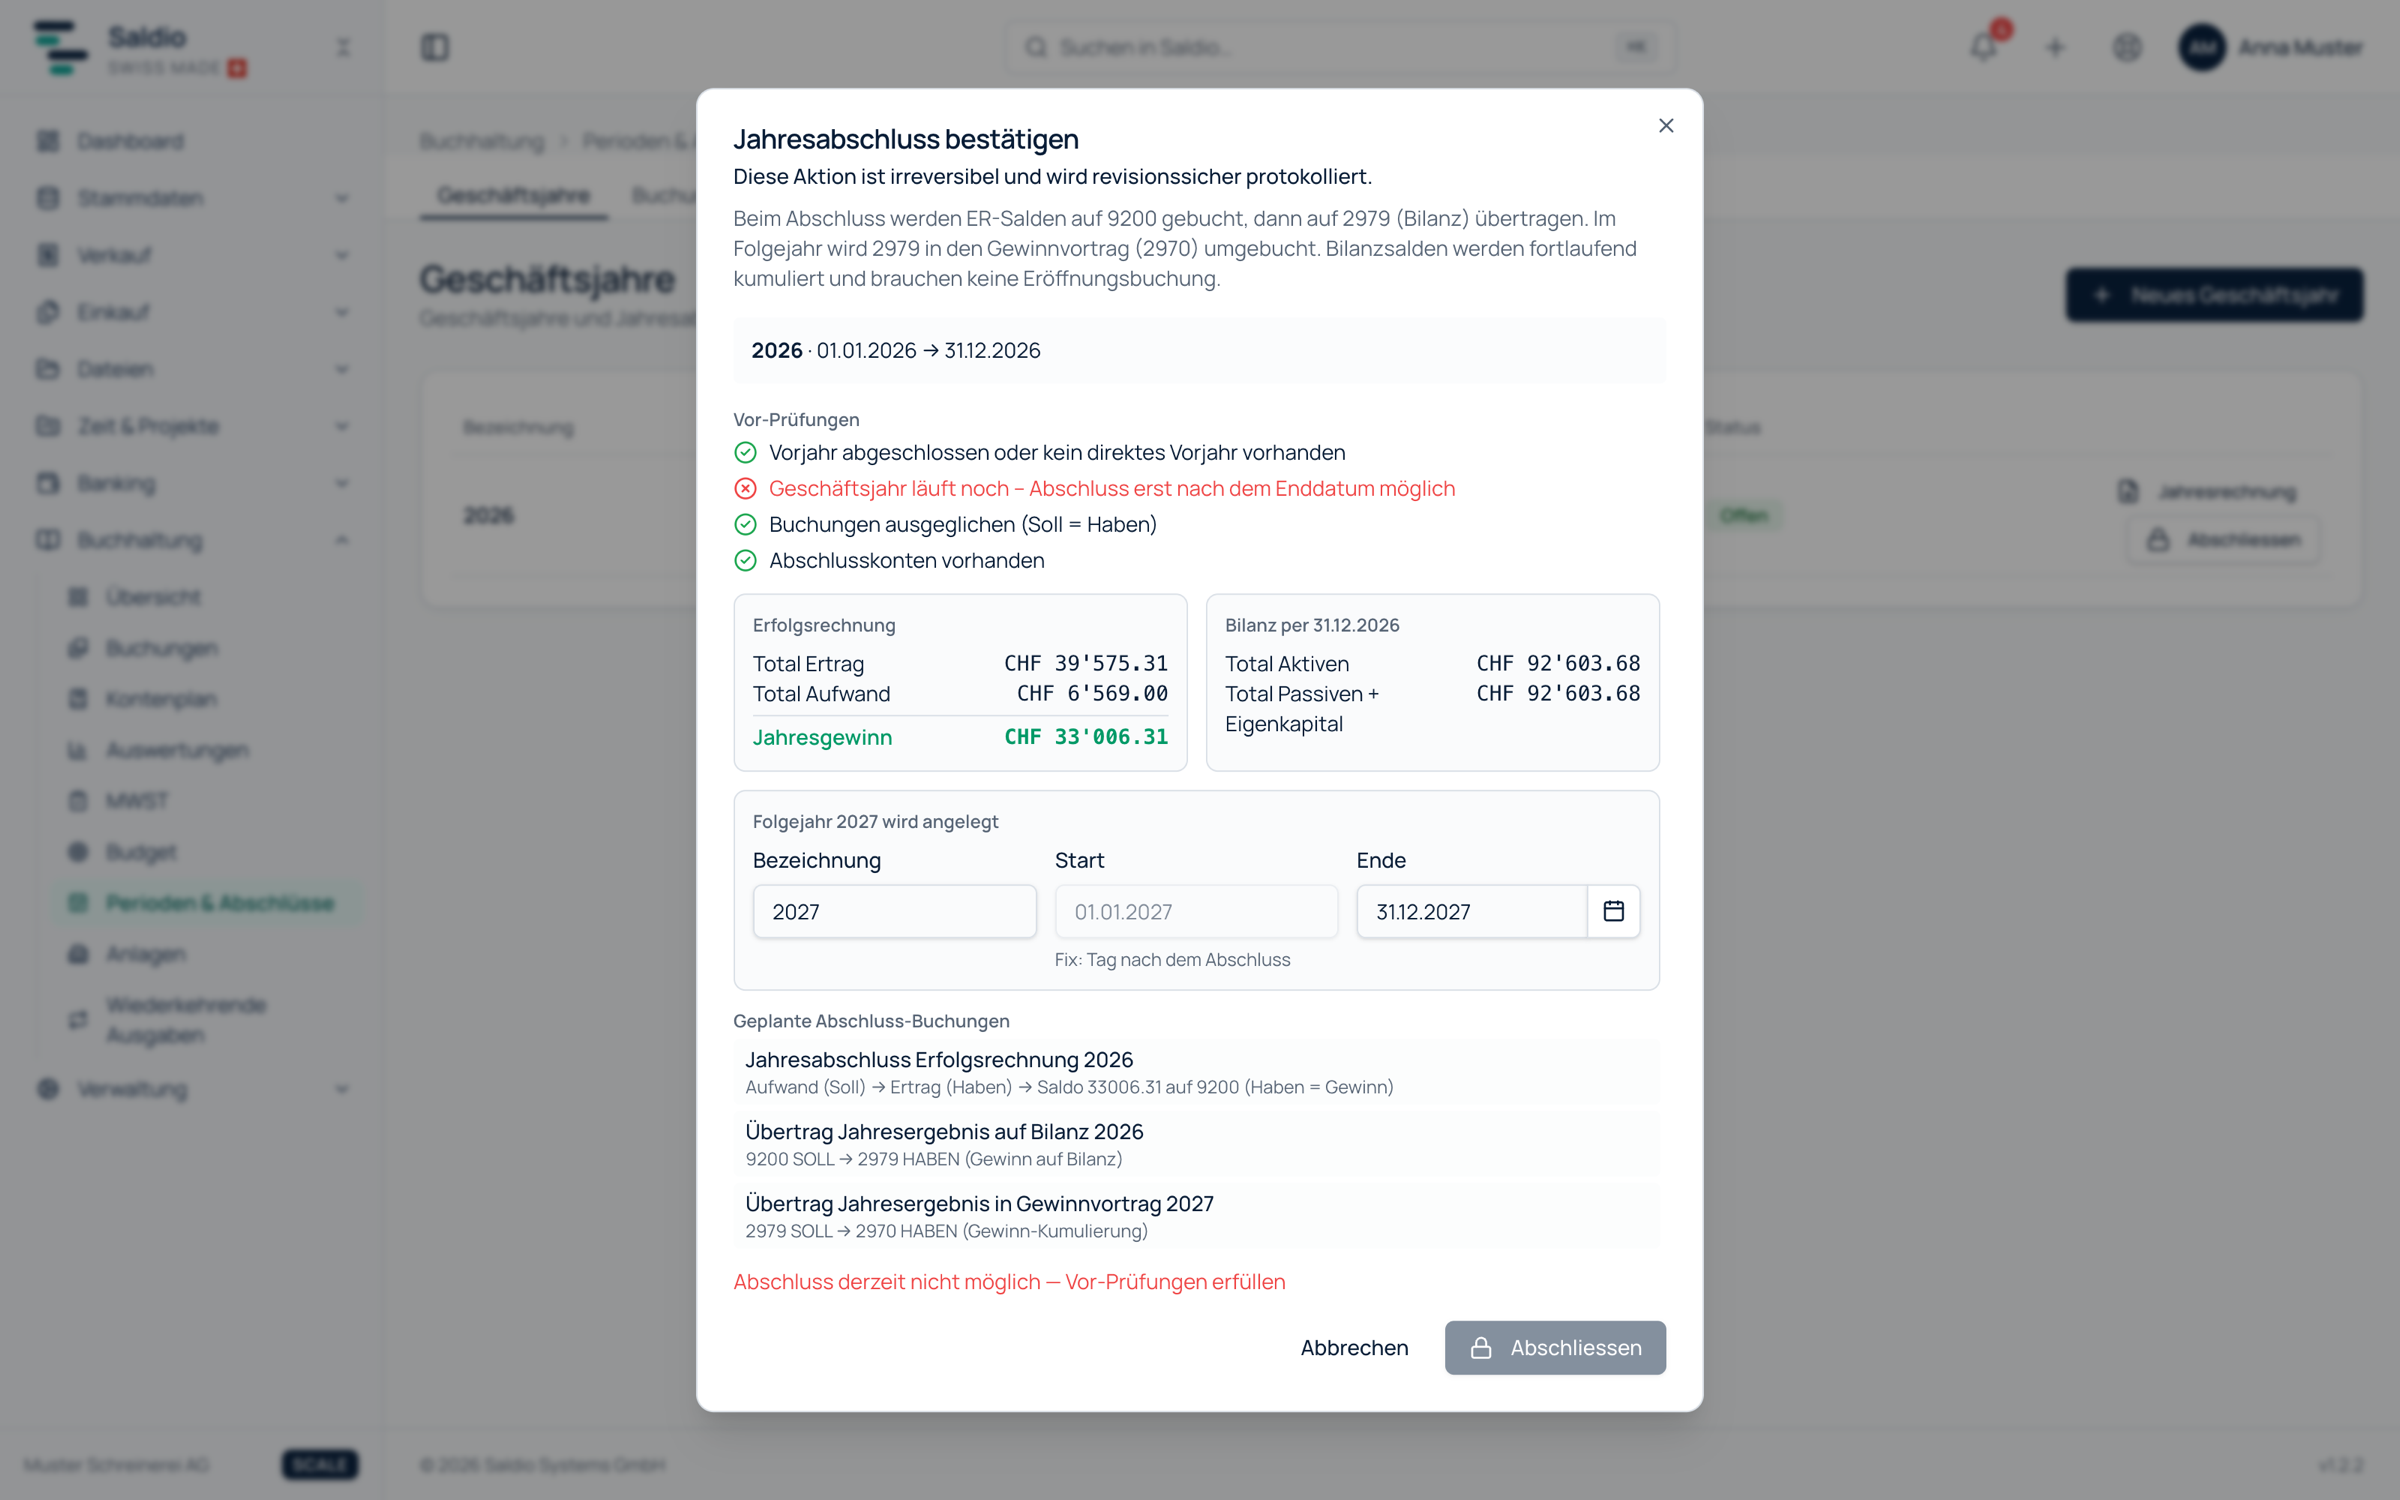Open Übersicht under Buchhaltung

pos(208,597)
